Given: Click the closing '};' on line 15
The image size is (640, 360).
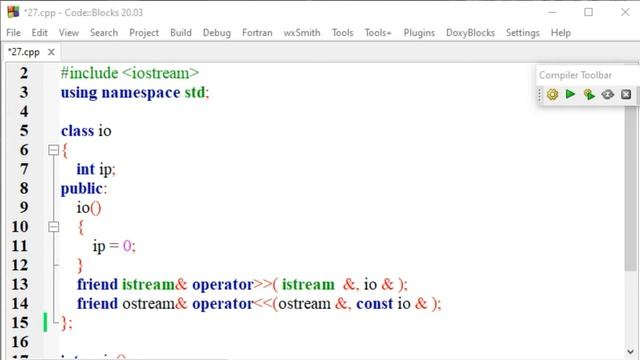Looking at the screenshot, I should (x=67, y=323).
